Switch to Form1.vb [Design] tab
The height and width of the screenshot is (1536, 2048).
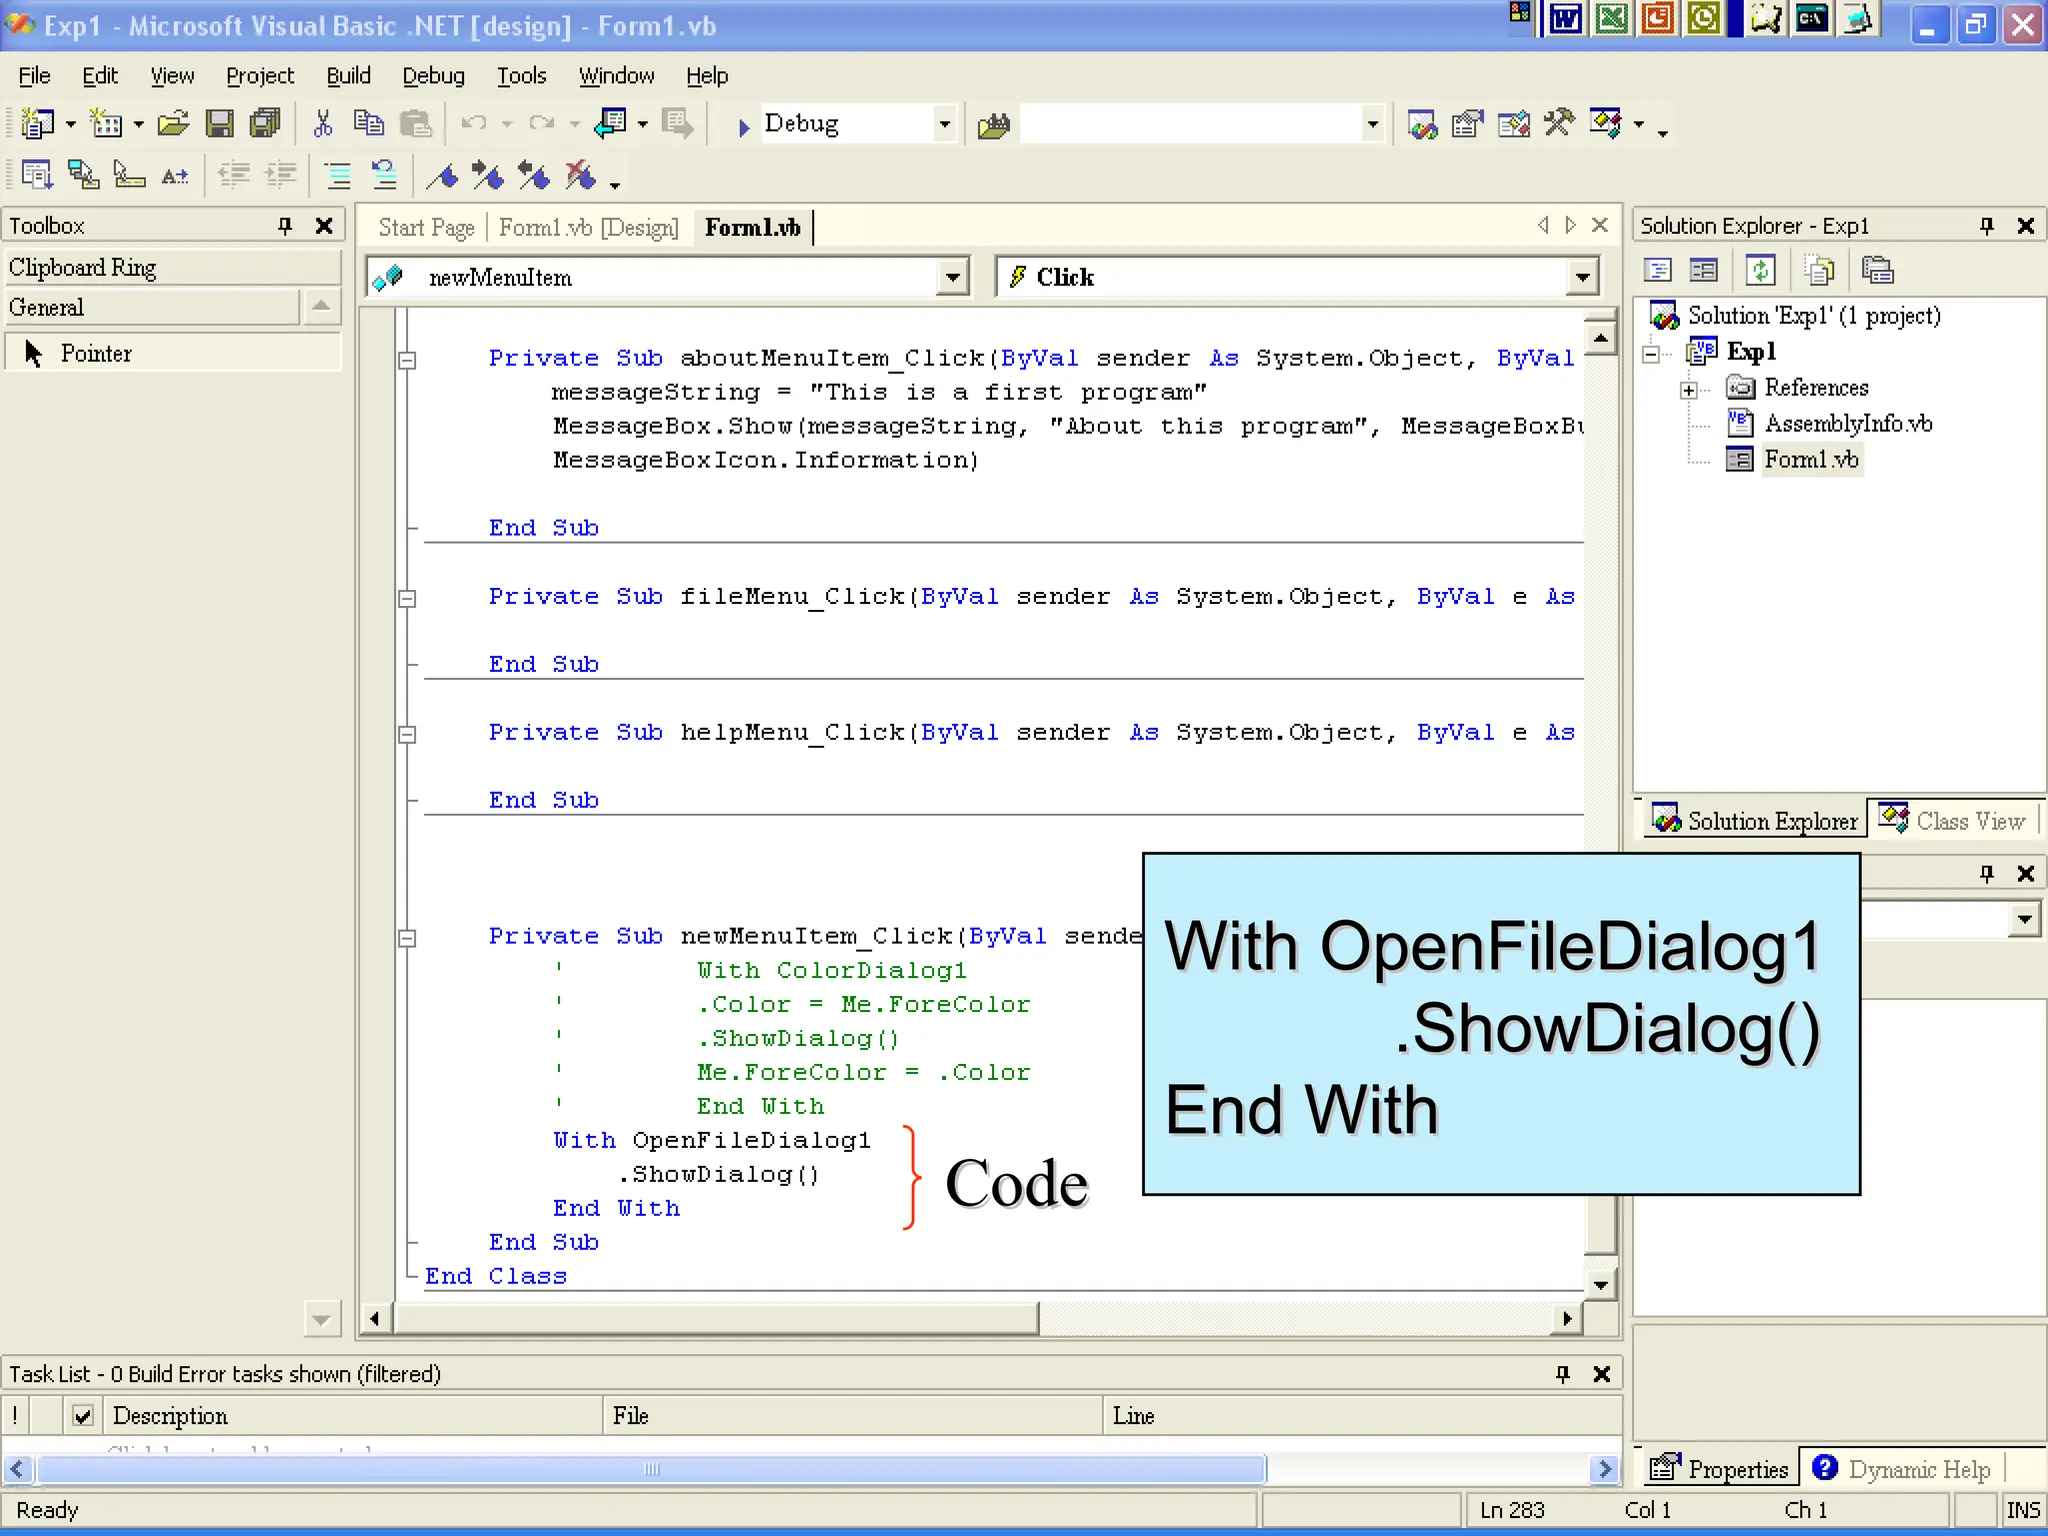tap(589, 228)
